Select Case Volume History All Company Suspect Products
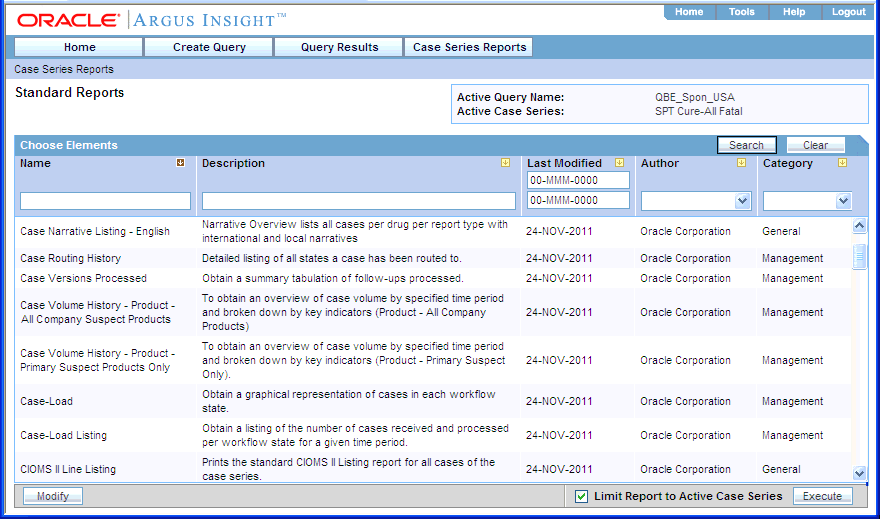The image size is (880, 519). pyautogui.click(x=97, y=312)
